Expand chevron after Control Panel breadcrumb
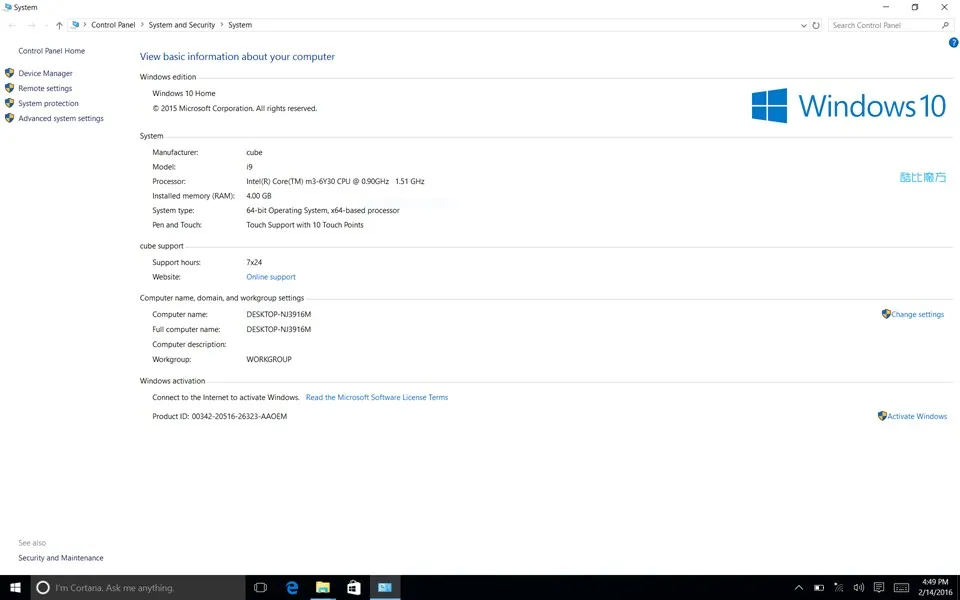 tap(142, 25)
